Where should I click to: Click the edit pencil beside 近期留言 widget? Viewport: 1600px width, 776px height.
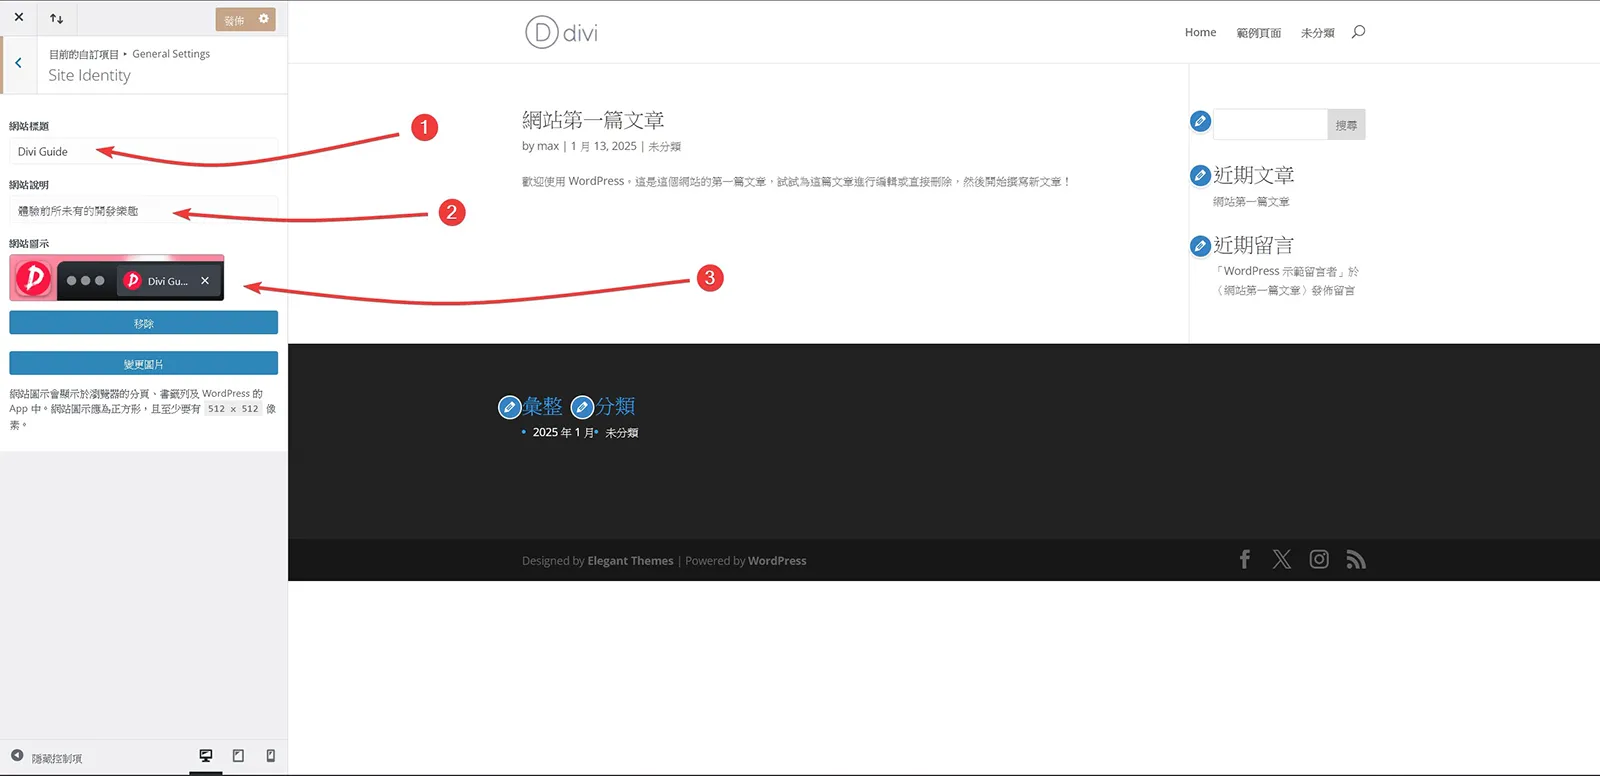pos(1200,245)
